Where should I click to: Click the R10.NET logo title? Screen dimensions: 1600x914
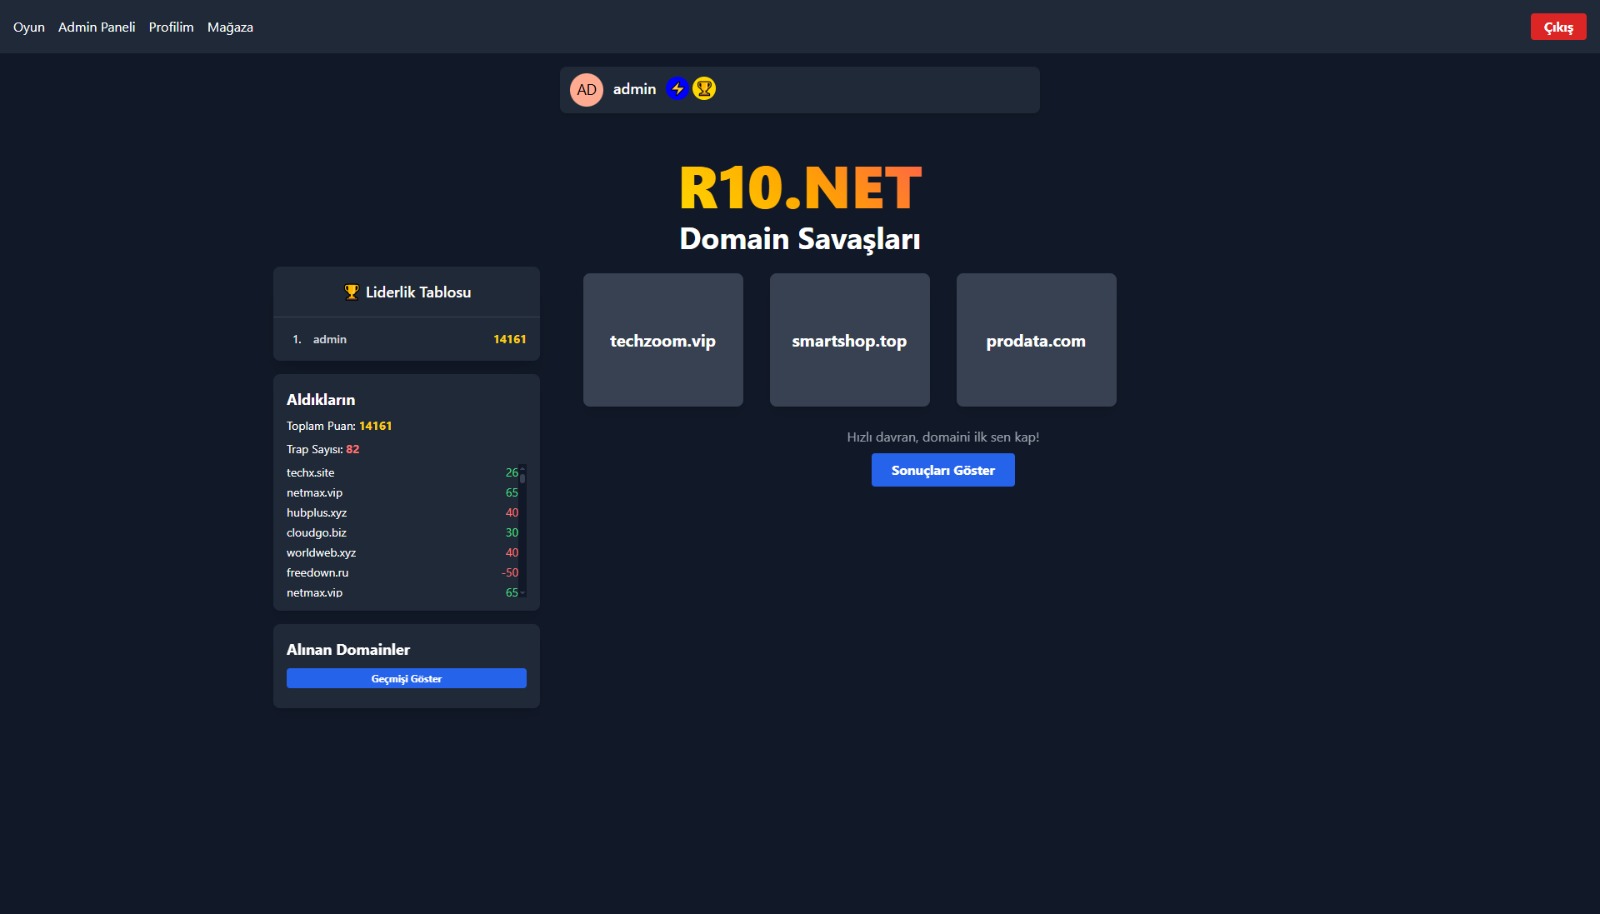(x=800, y=188)
